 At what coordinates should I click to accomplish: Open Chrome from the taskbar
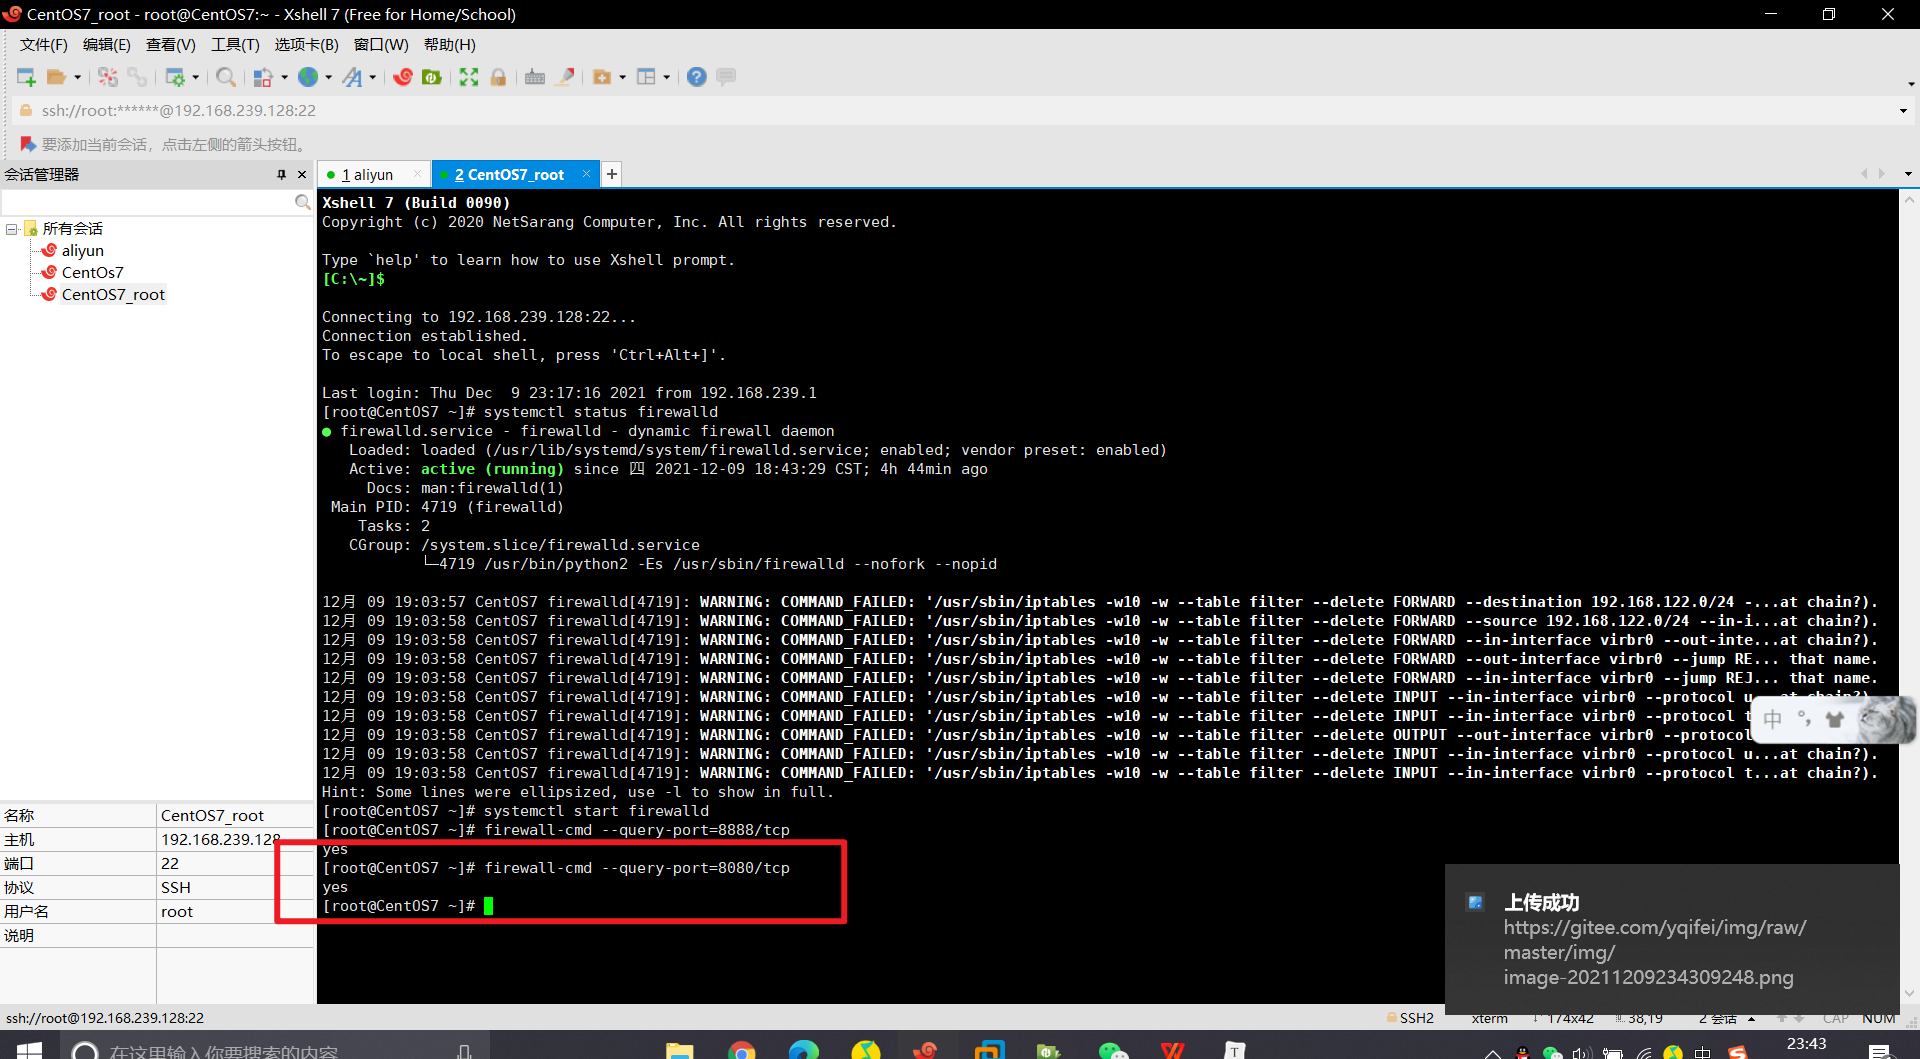pos(742,1050)
